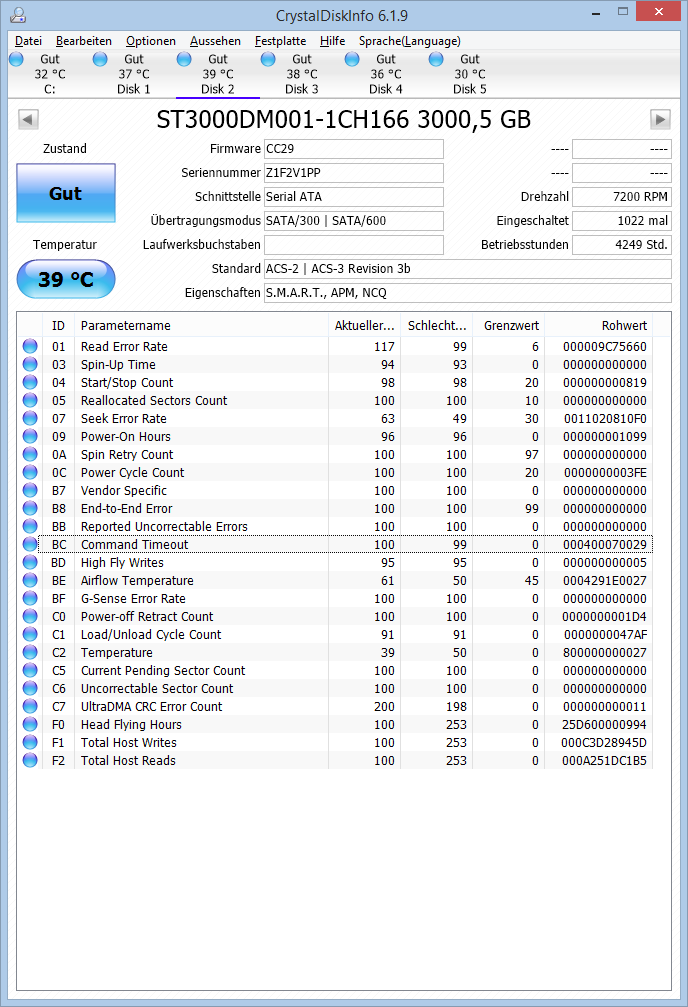Select the Total Host Writes row text

click(128, 742)
